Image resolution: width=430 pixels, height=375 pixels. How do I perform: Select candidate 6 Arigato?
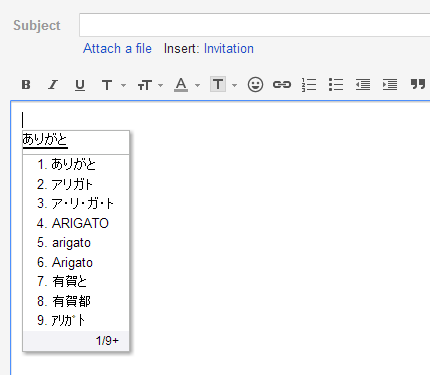(76, 262)
